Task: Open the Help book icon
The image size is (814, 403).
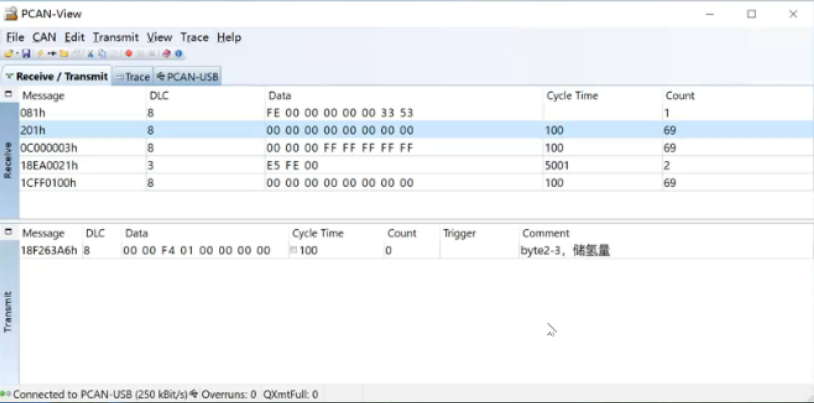Action: point(166,53)
